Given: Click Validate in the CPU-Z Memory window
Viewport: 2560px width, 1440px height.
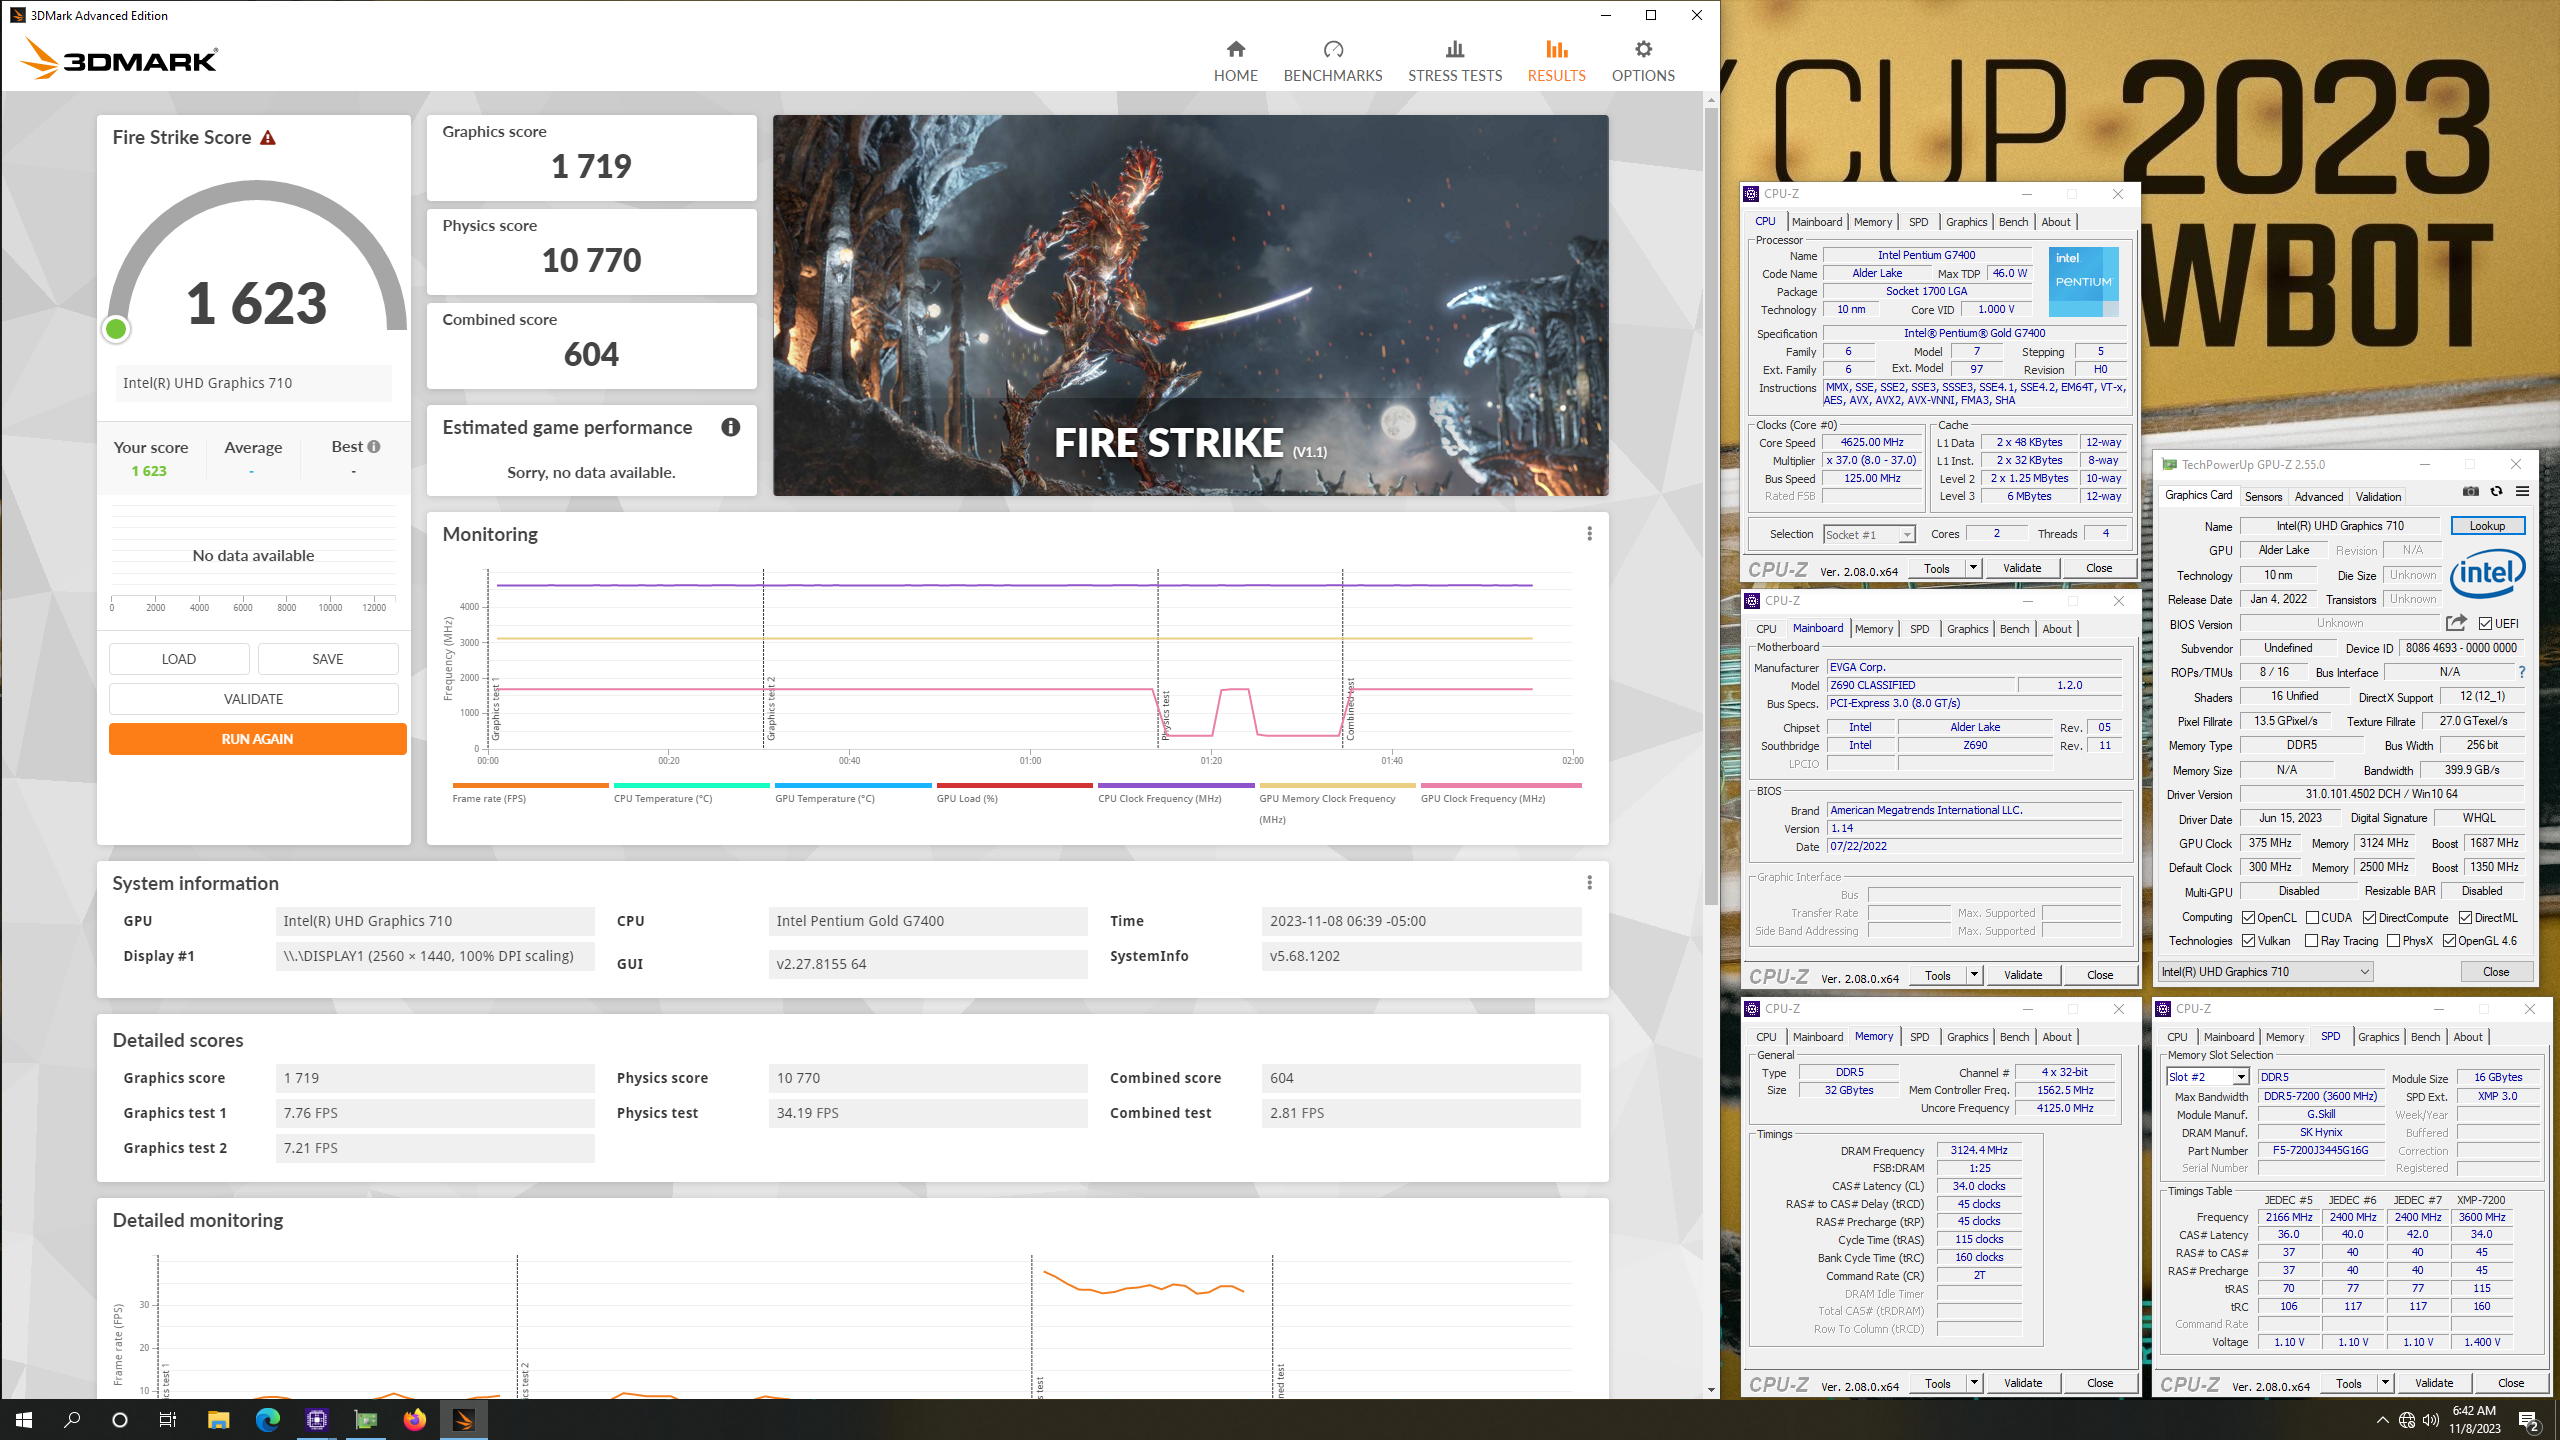Looking at the screenshot, I should (x=2022, y=1383).
